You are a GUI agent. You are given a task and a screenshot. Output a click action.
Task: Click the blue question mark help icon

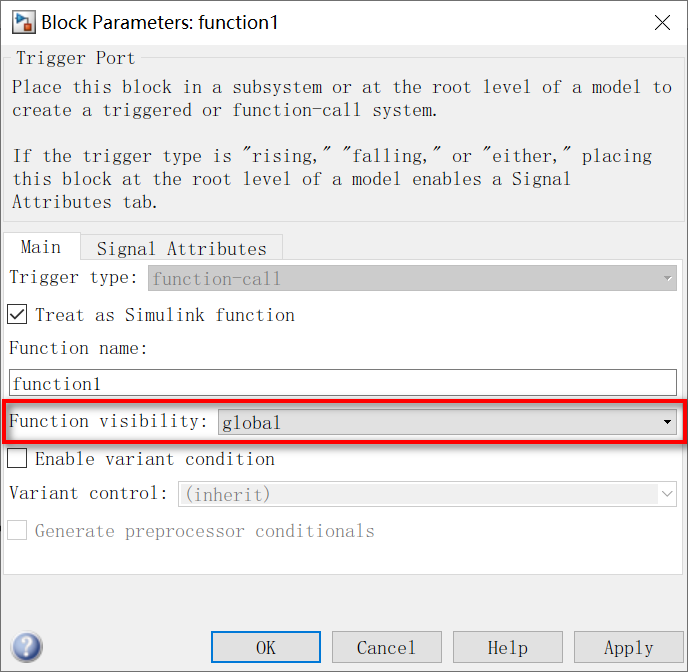pyautogui.click(x=26, y=647)
